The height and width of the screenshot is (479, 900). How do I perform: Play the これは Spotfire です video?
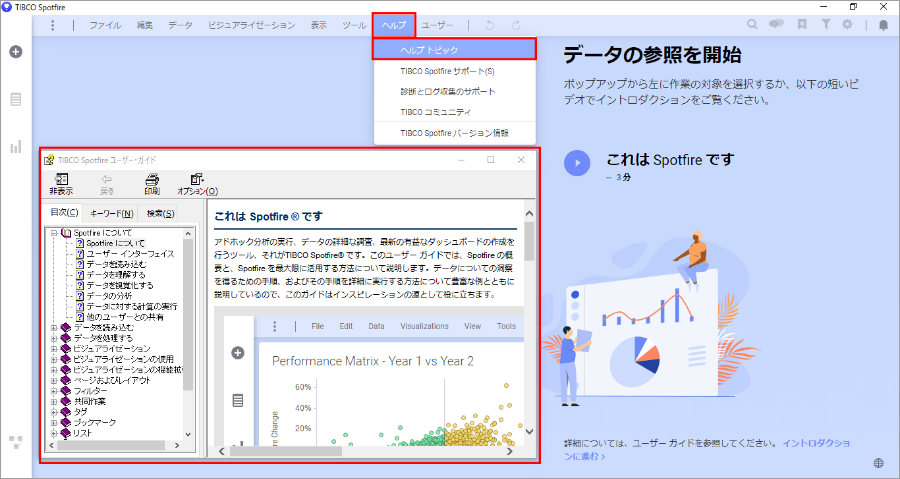coord(577,163)
